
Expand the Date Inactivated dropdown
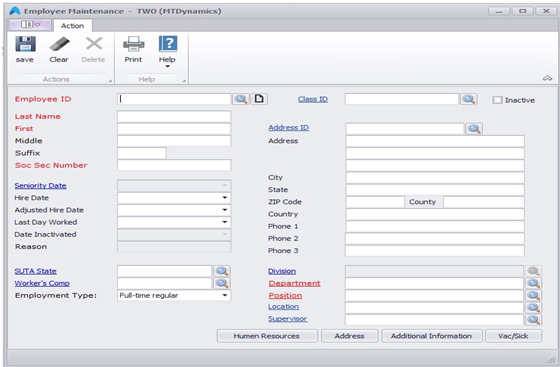pyautogui.click(x=225, y=234)
